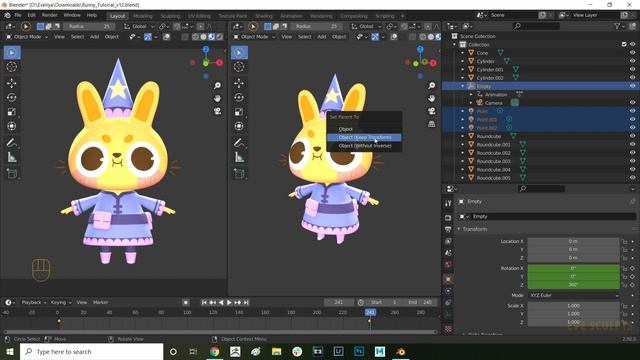
Task: Open File Explorer from the taskbar
Action: point(276,351)
